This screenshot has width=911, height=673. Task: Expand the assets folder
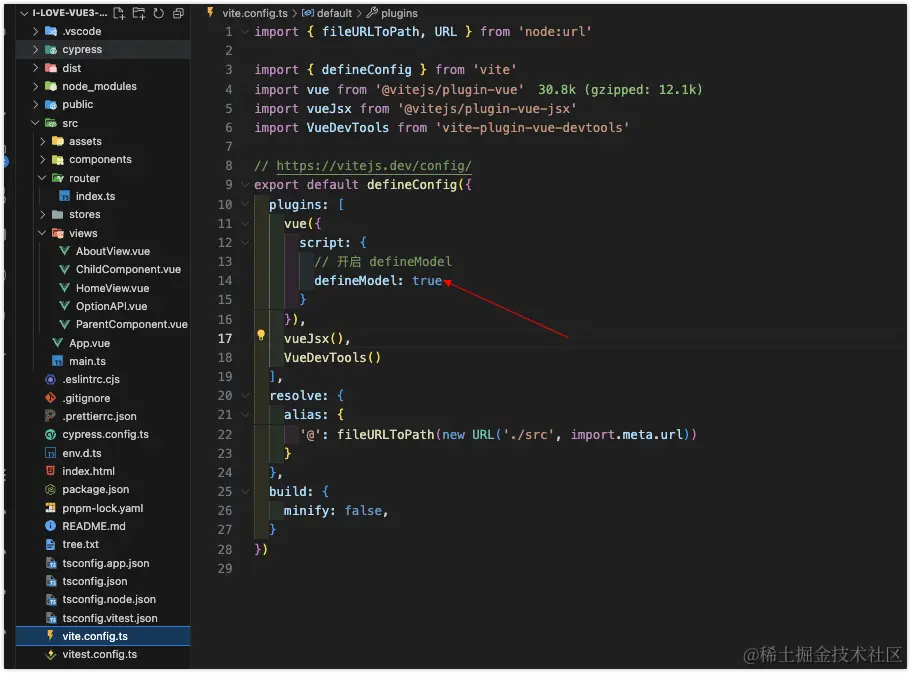click(x=42, y=141)
